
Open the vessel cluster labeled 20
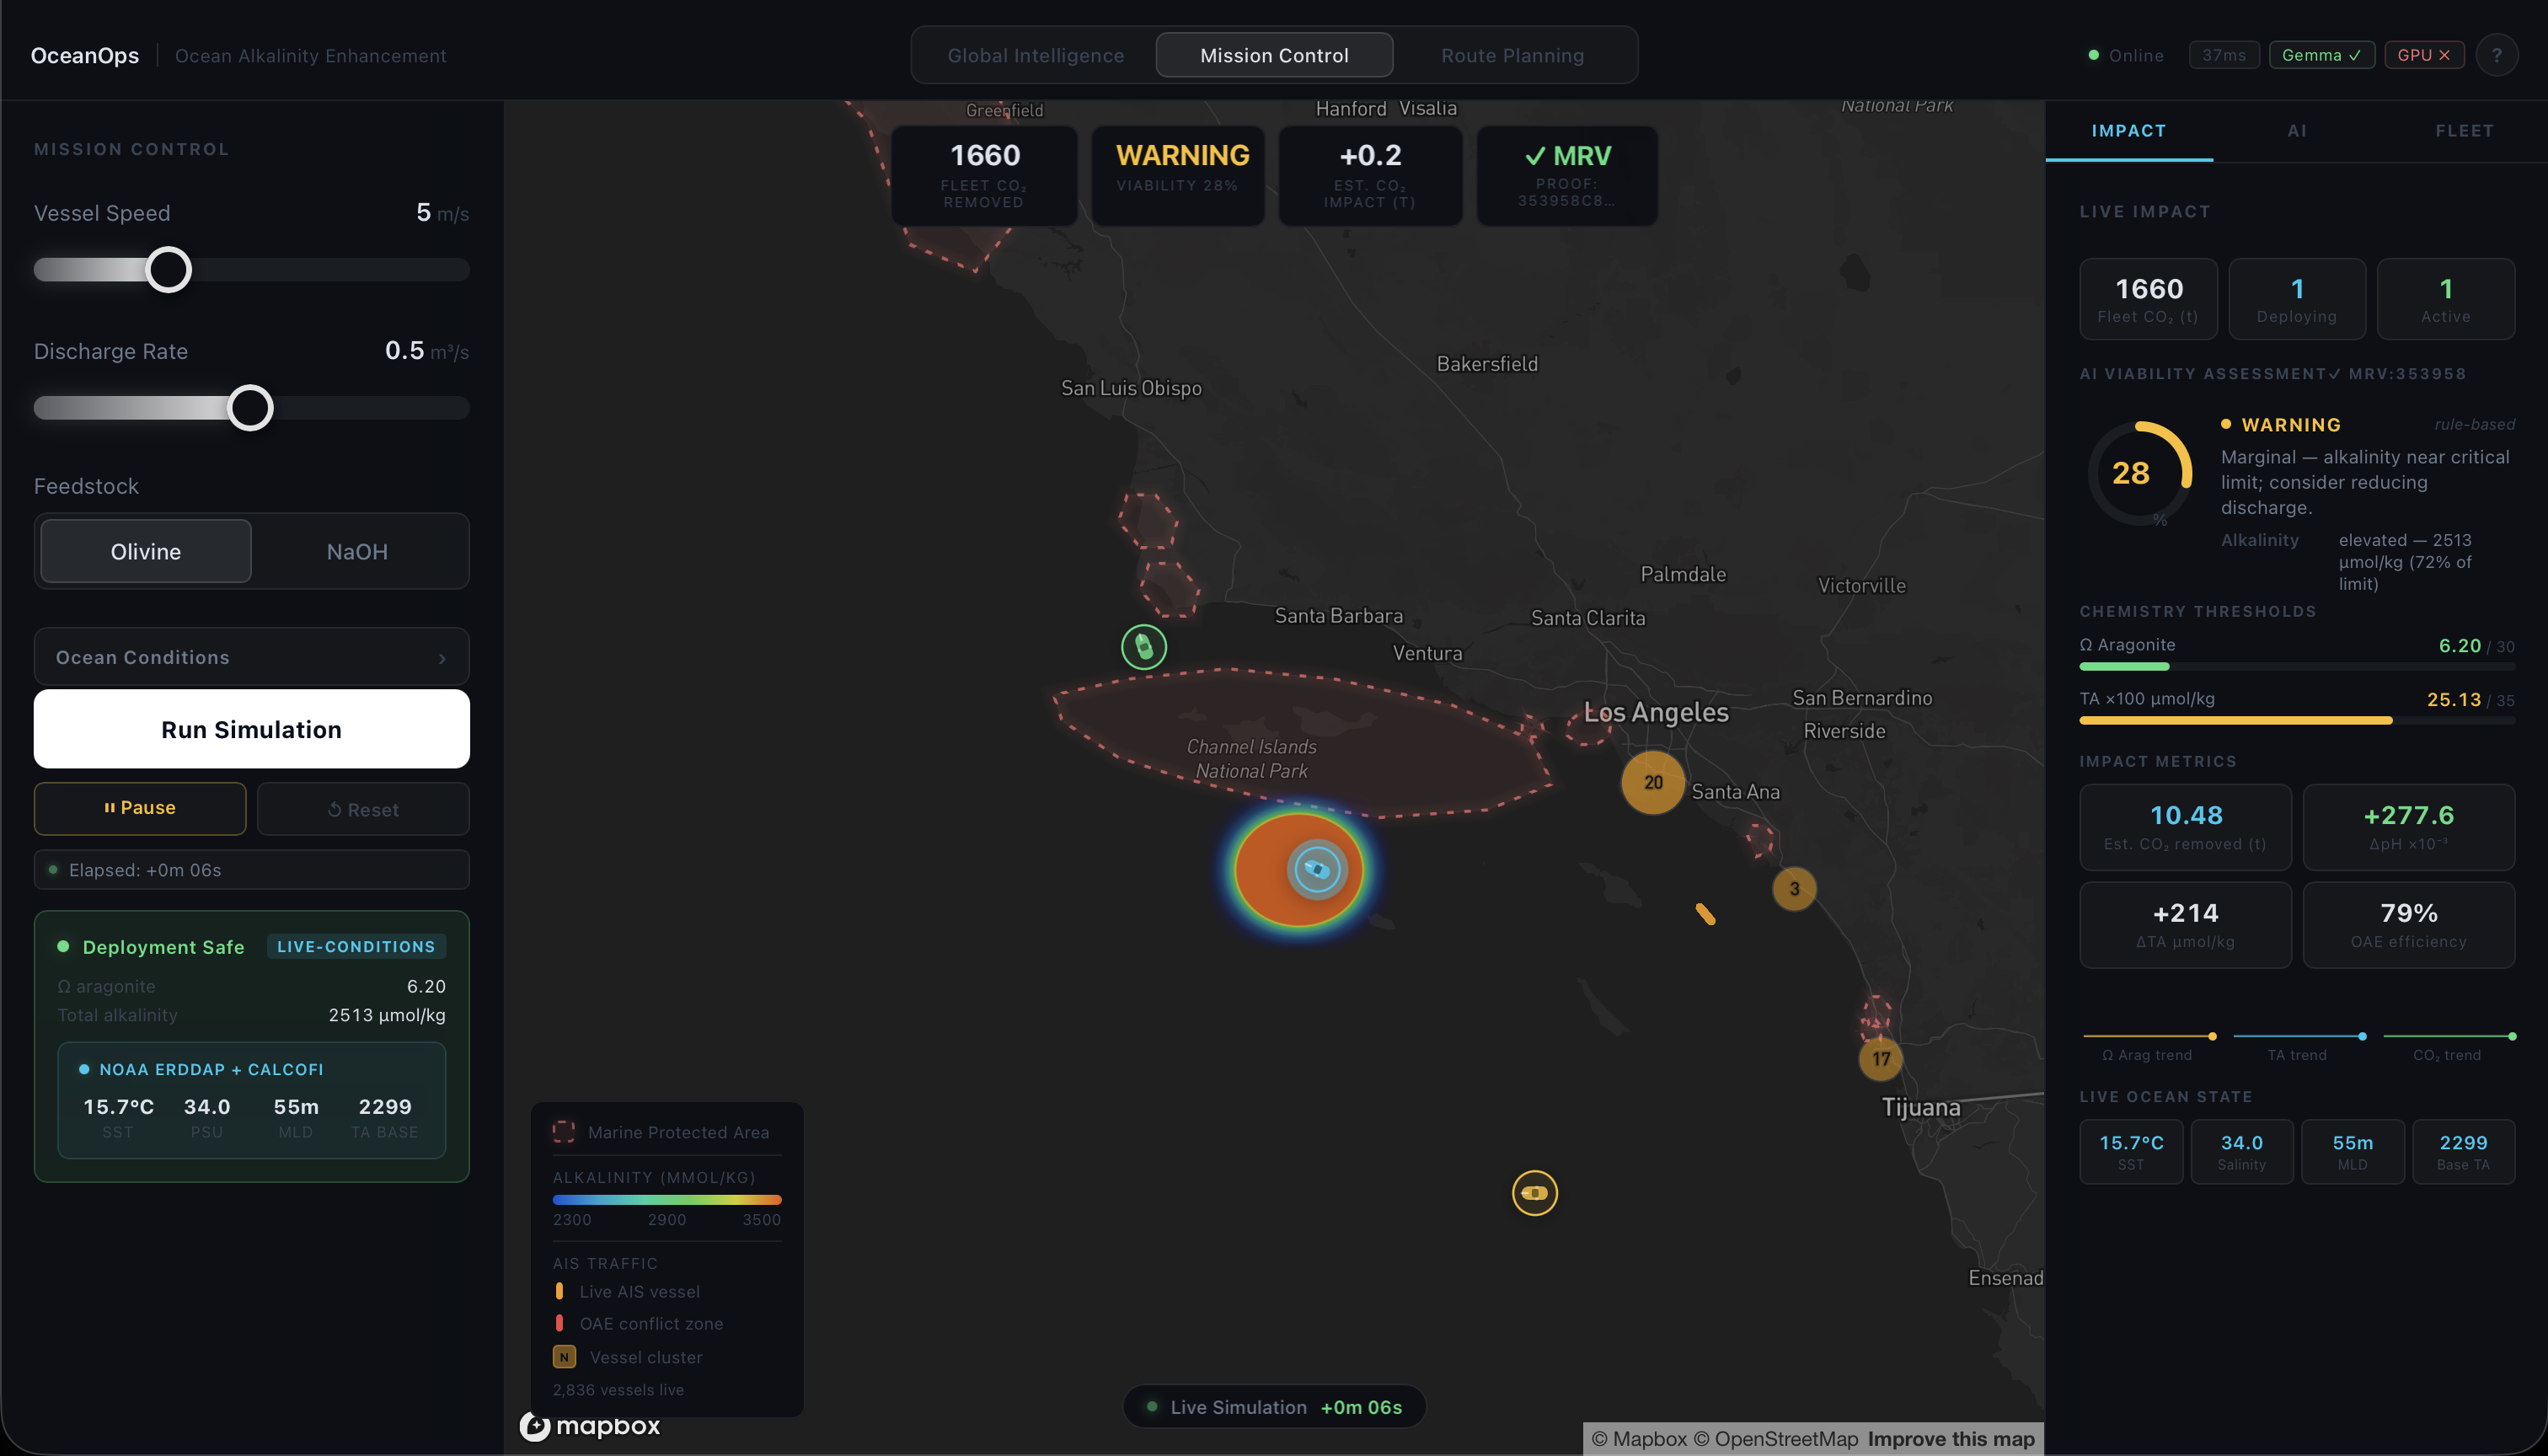click(1652, 782)
